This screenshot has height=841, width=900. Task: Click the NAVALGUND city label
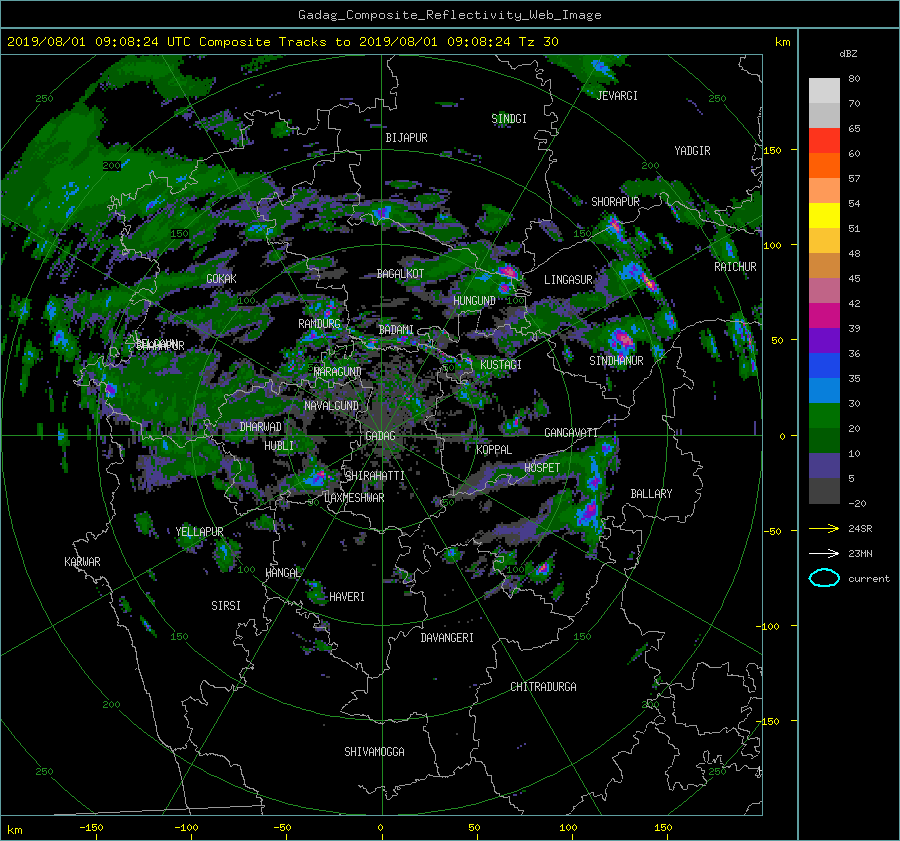pyautogui.click(x=331, y=406)
